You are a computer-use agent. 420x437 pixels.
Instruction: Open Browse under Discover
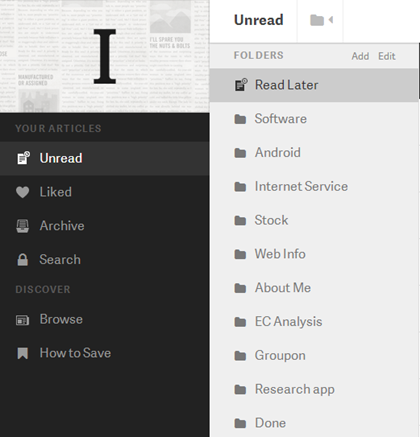pos(105,319)
